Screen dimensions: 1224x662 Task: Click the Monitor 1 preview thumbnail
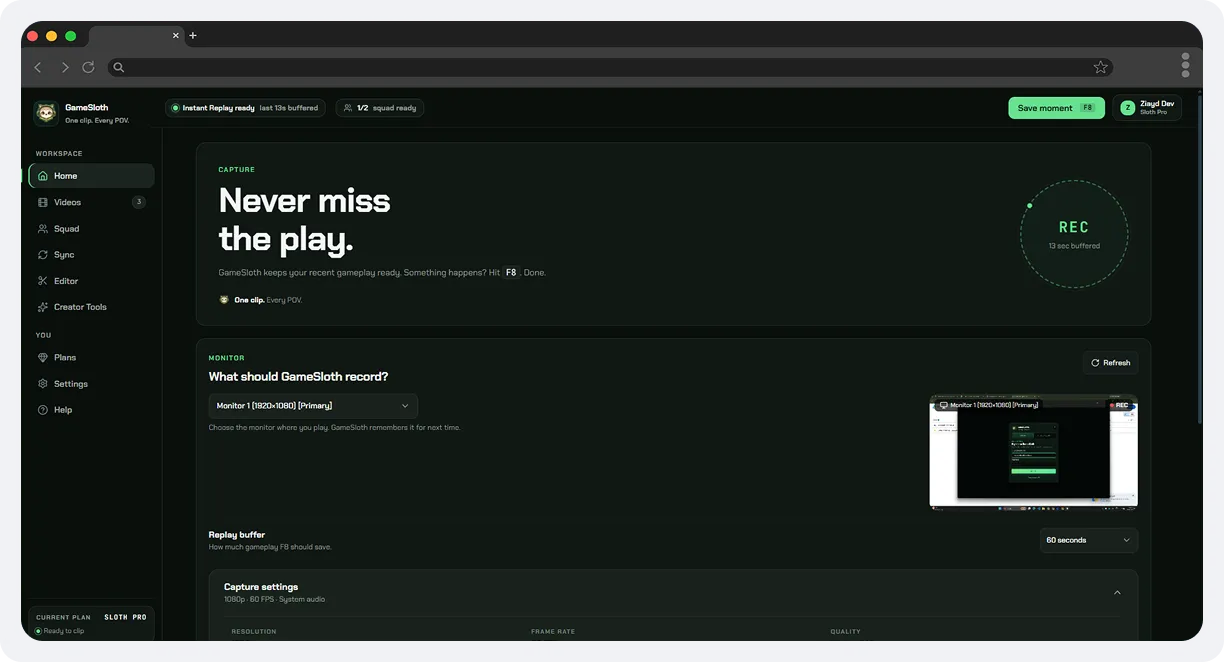pos(1034,451)
